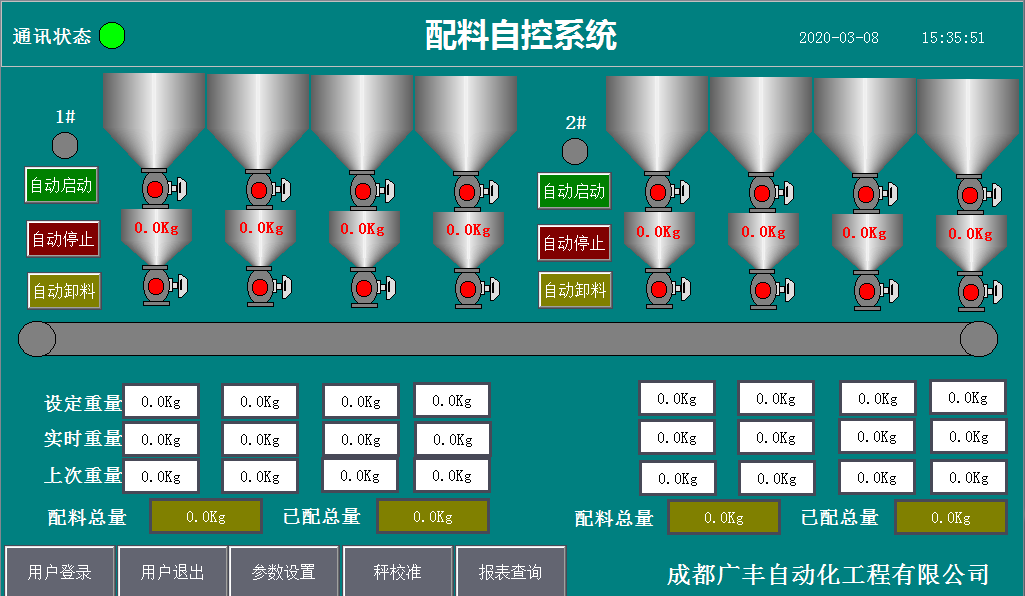Click the gray 2# status lamp
This screenshot has height=596, width=1025.
tap(575, 151)
